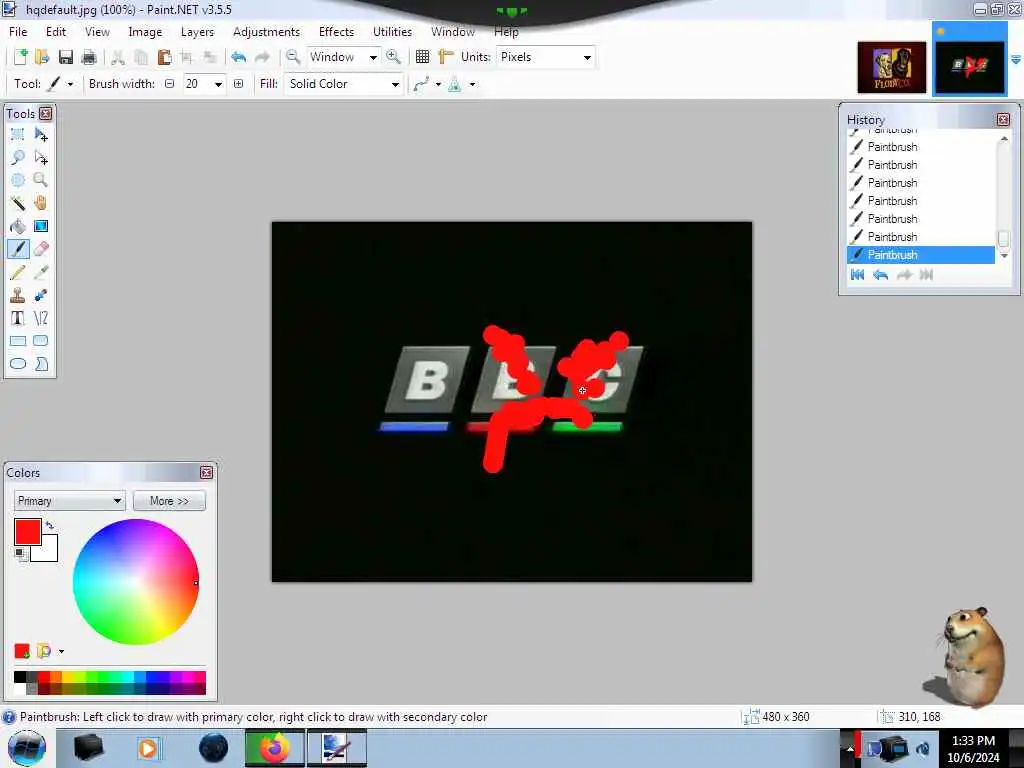Screen dimensions: 1024x768
Task: Toggle the rulers display
Action: tap(446, 57)
